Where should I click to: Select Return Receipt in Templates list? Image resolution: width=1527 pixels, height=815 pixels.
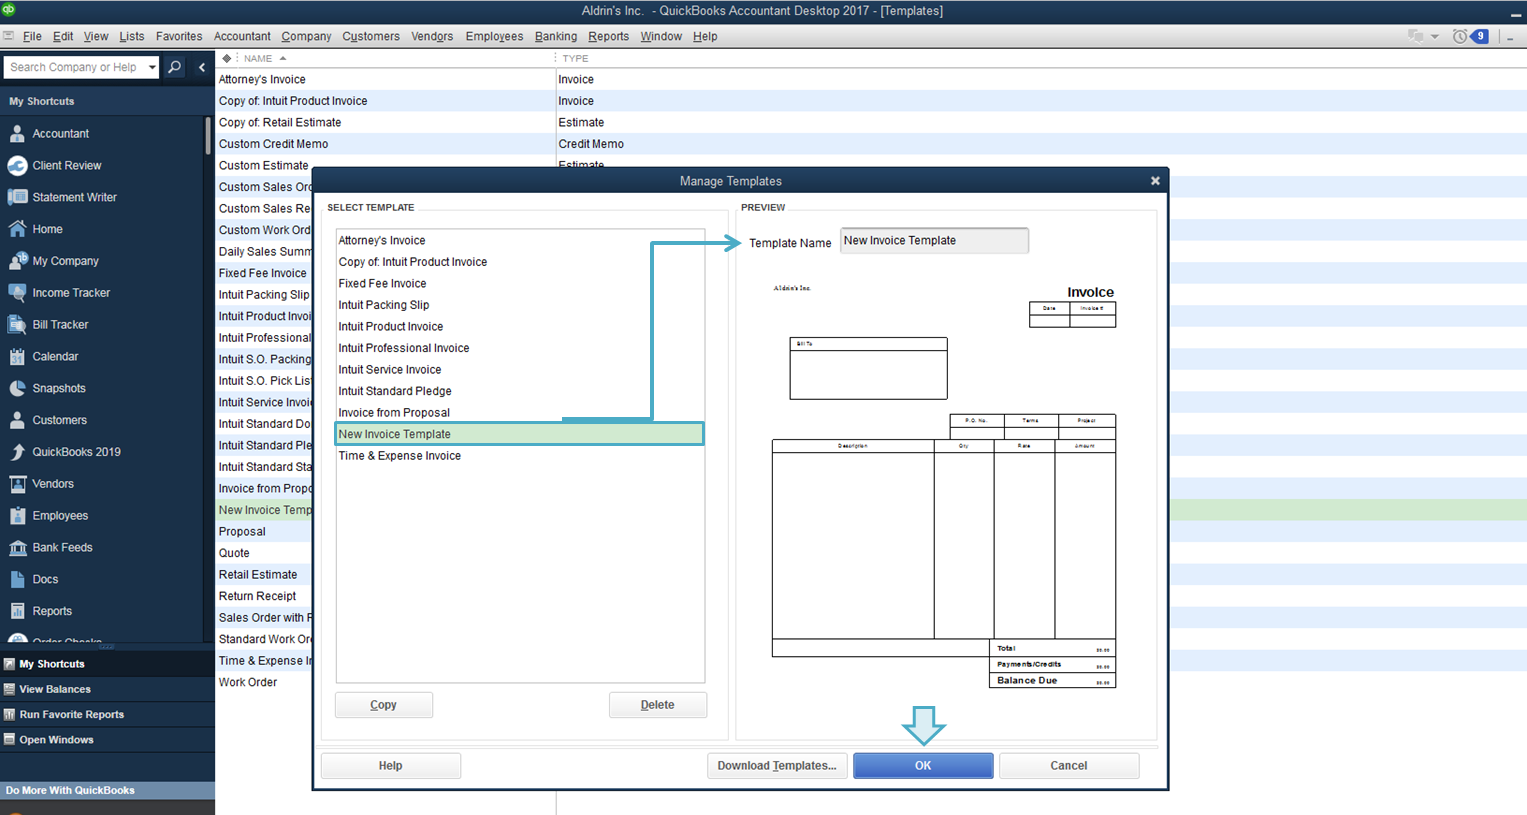257,597
